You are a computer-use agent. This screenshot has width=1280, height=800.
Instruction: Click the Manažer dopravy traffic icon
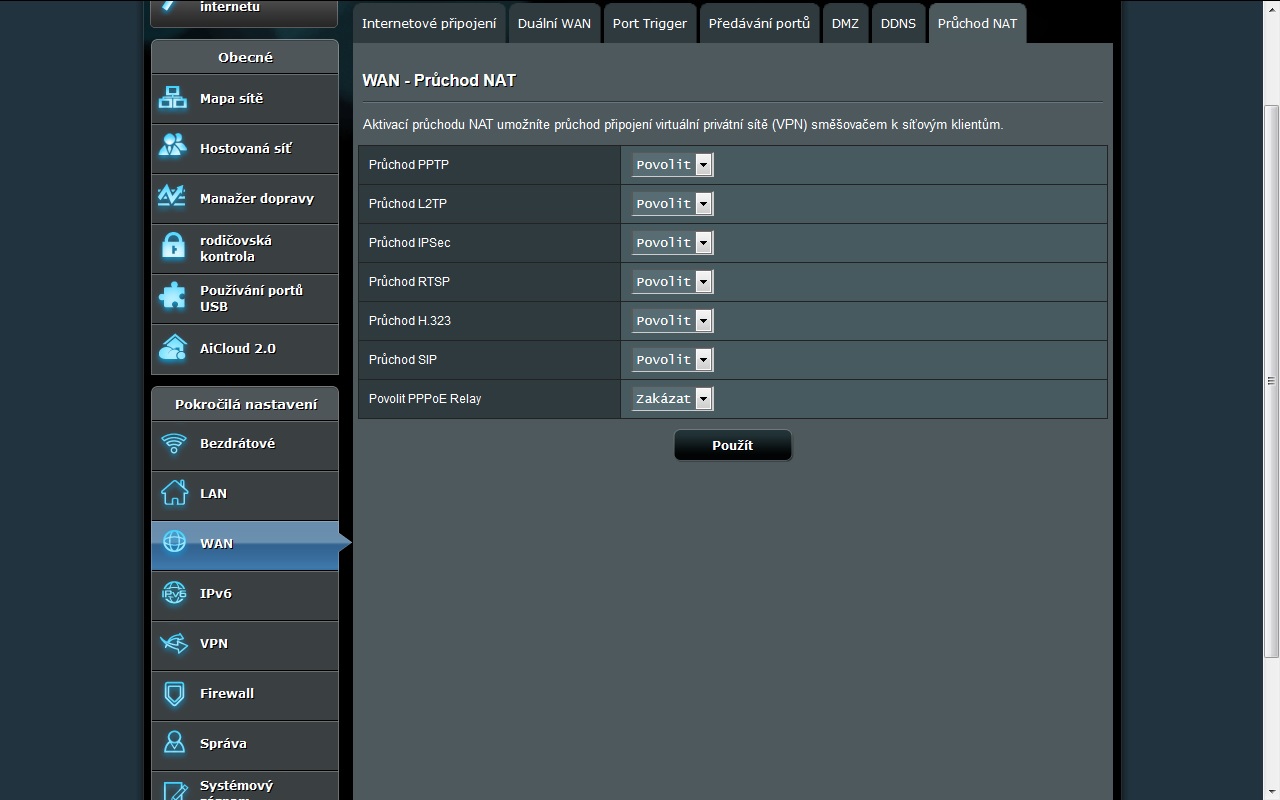173,198
